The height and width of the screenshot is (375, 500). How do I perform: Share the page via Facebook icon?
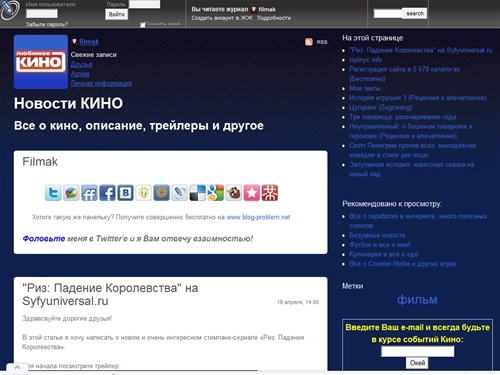pyautogui.click(x=107, y=193)
